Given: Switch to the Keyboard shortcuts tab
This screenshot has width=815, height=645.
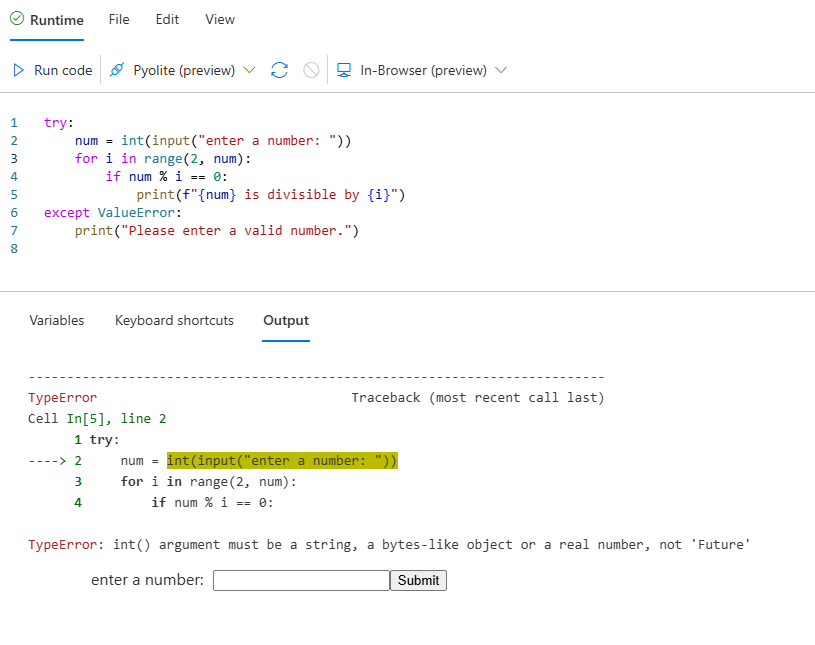Looking at the screenshot, I should 174,320.
